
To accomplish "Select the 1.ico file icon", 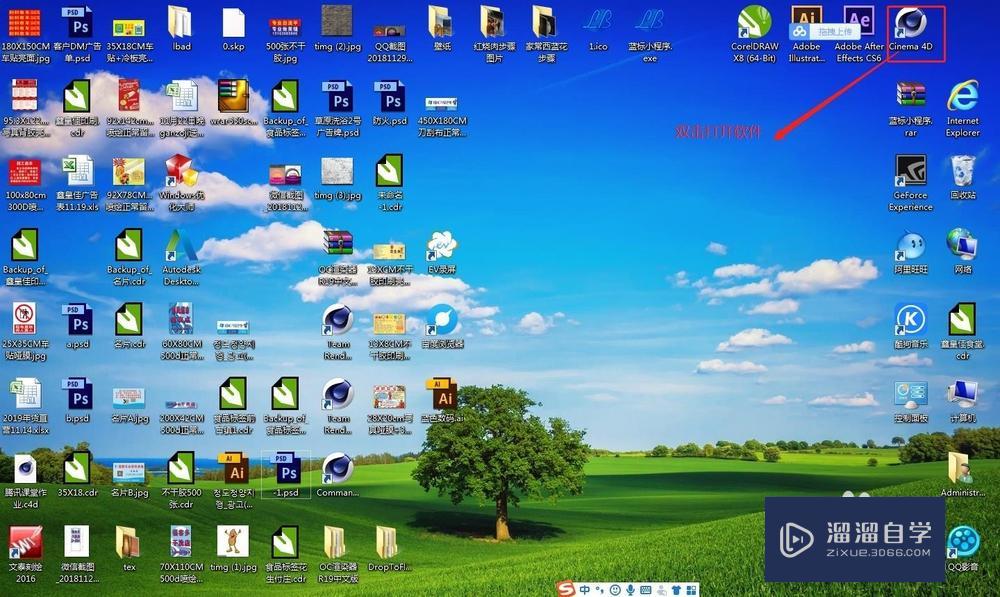I will point(598,29).
